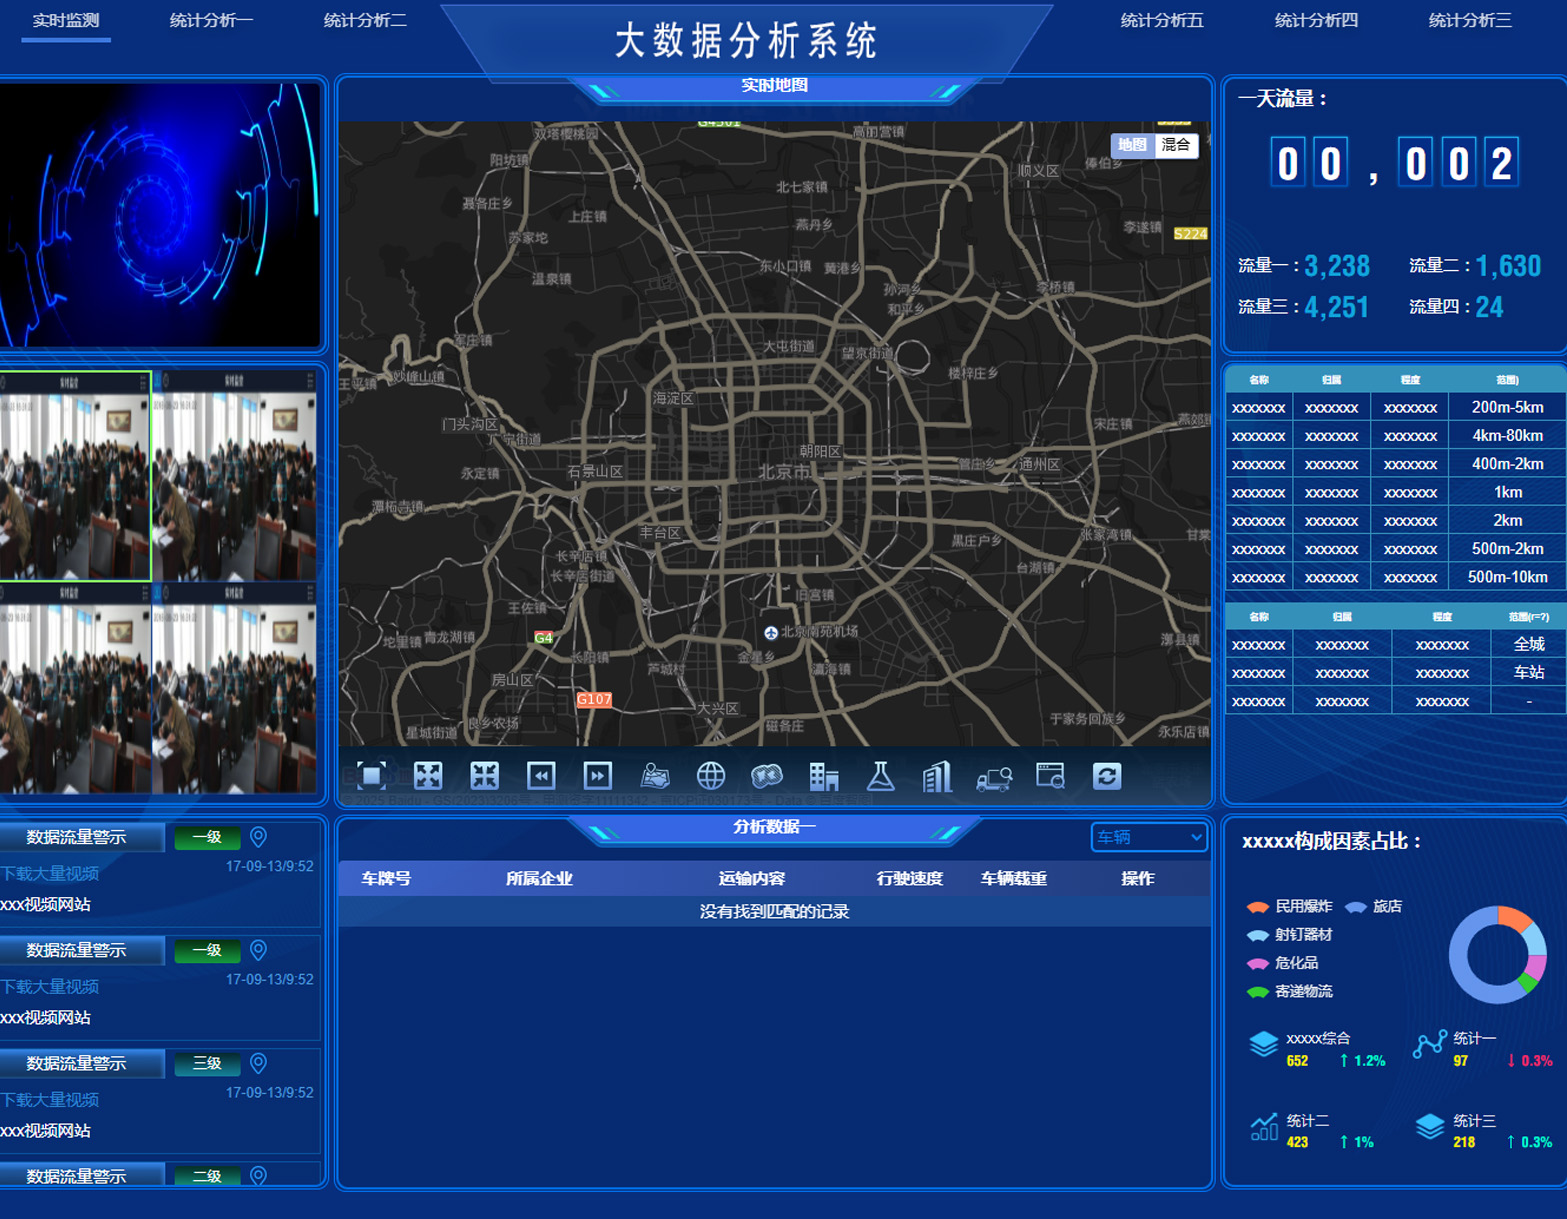The image size is (1567, 1219).
Task: Click the 操作 column header
Action: tap(1138, 878)
